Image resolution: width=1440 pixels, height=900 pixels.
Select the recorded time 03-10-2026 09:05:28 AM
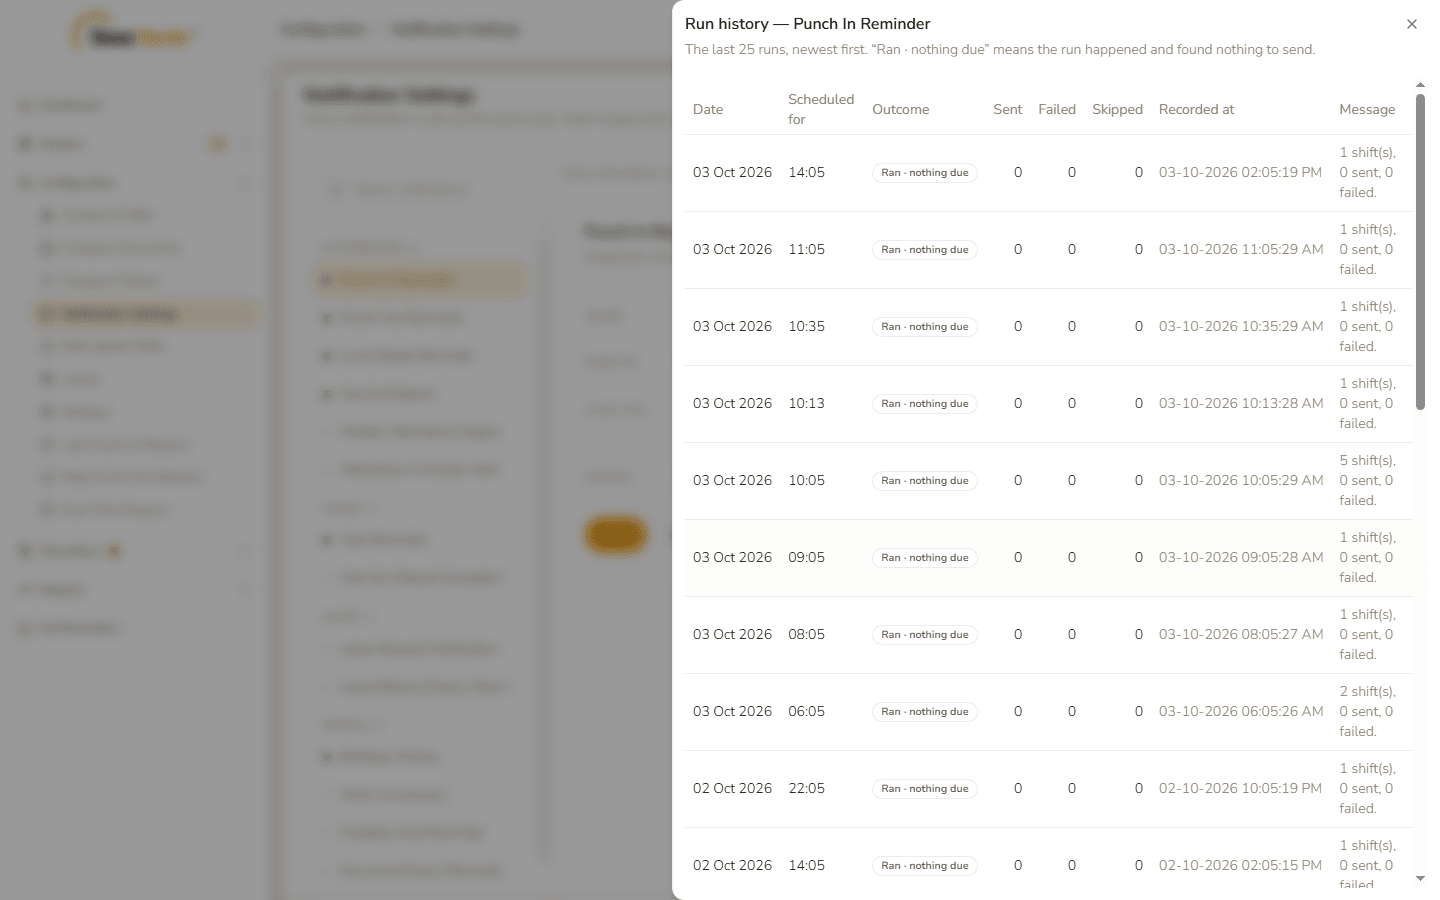[x=1241, y=557]
